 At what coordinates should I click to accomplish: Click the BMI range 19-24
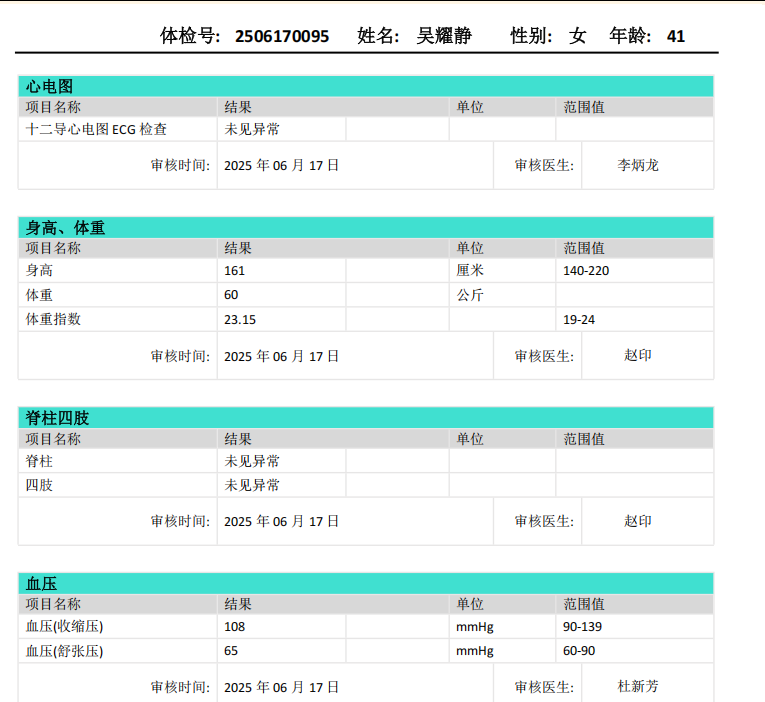click(580, 320)
